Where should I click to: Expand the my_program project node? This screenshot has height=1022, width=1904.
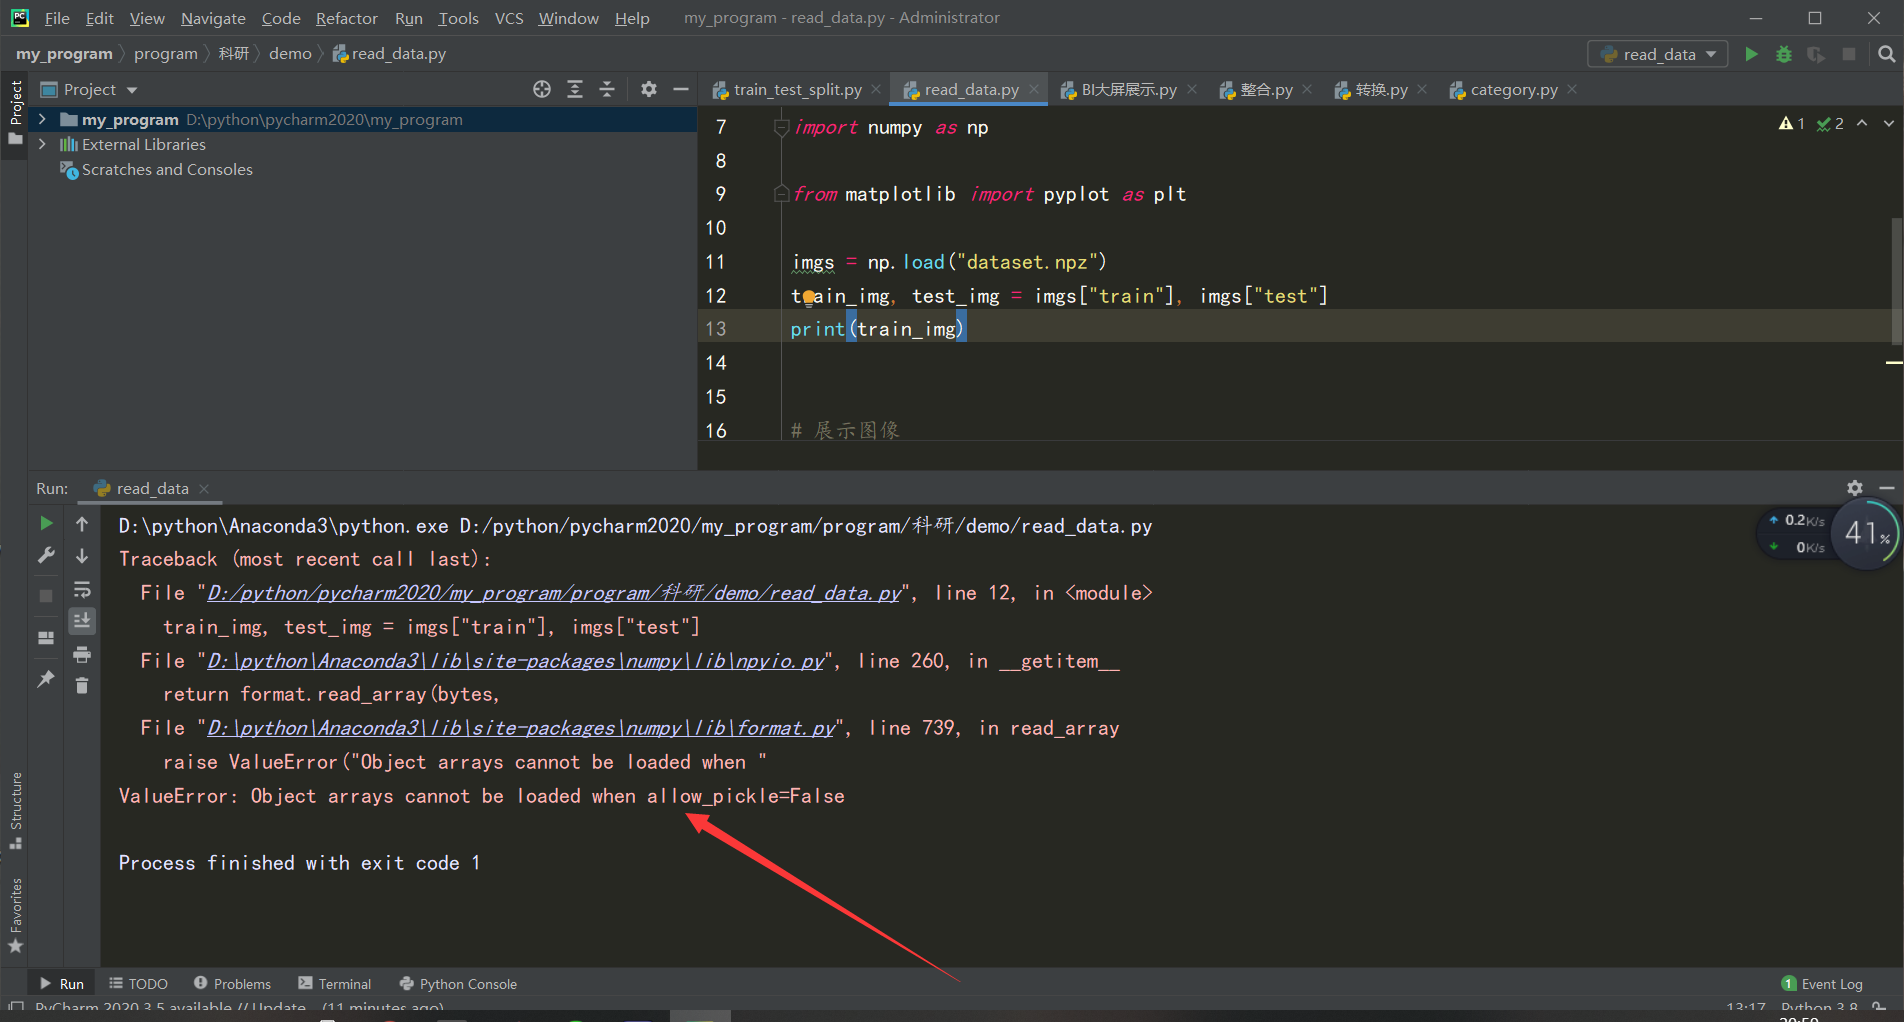coord(41,119)
